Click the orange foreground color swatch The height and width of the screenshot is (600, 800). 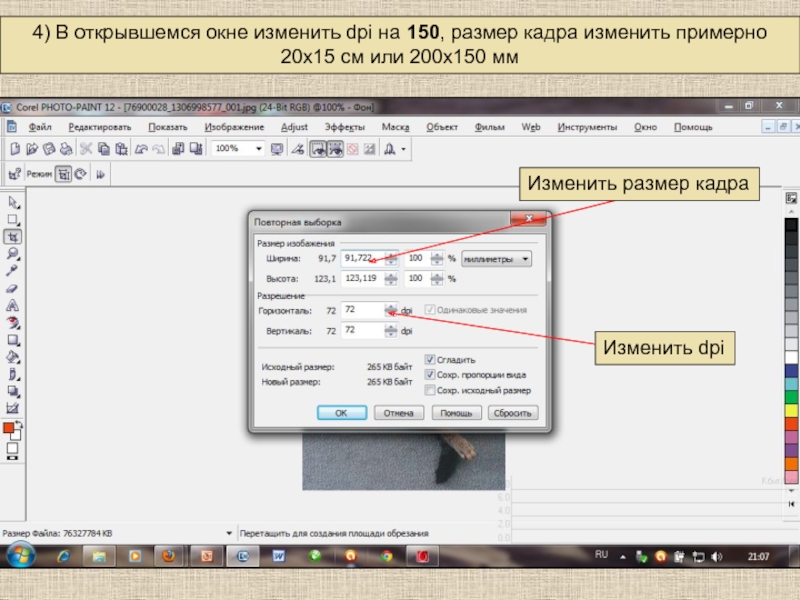tap(9, 428)
